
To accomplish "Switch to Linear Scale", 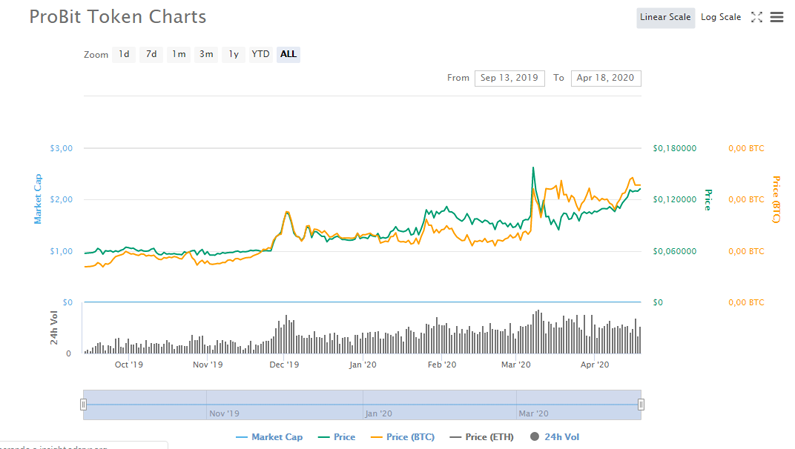I will click(665, 17).
